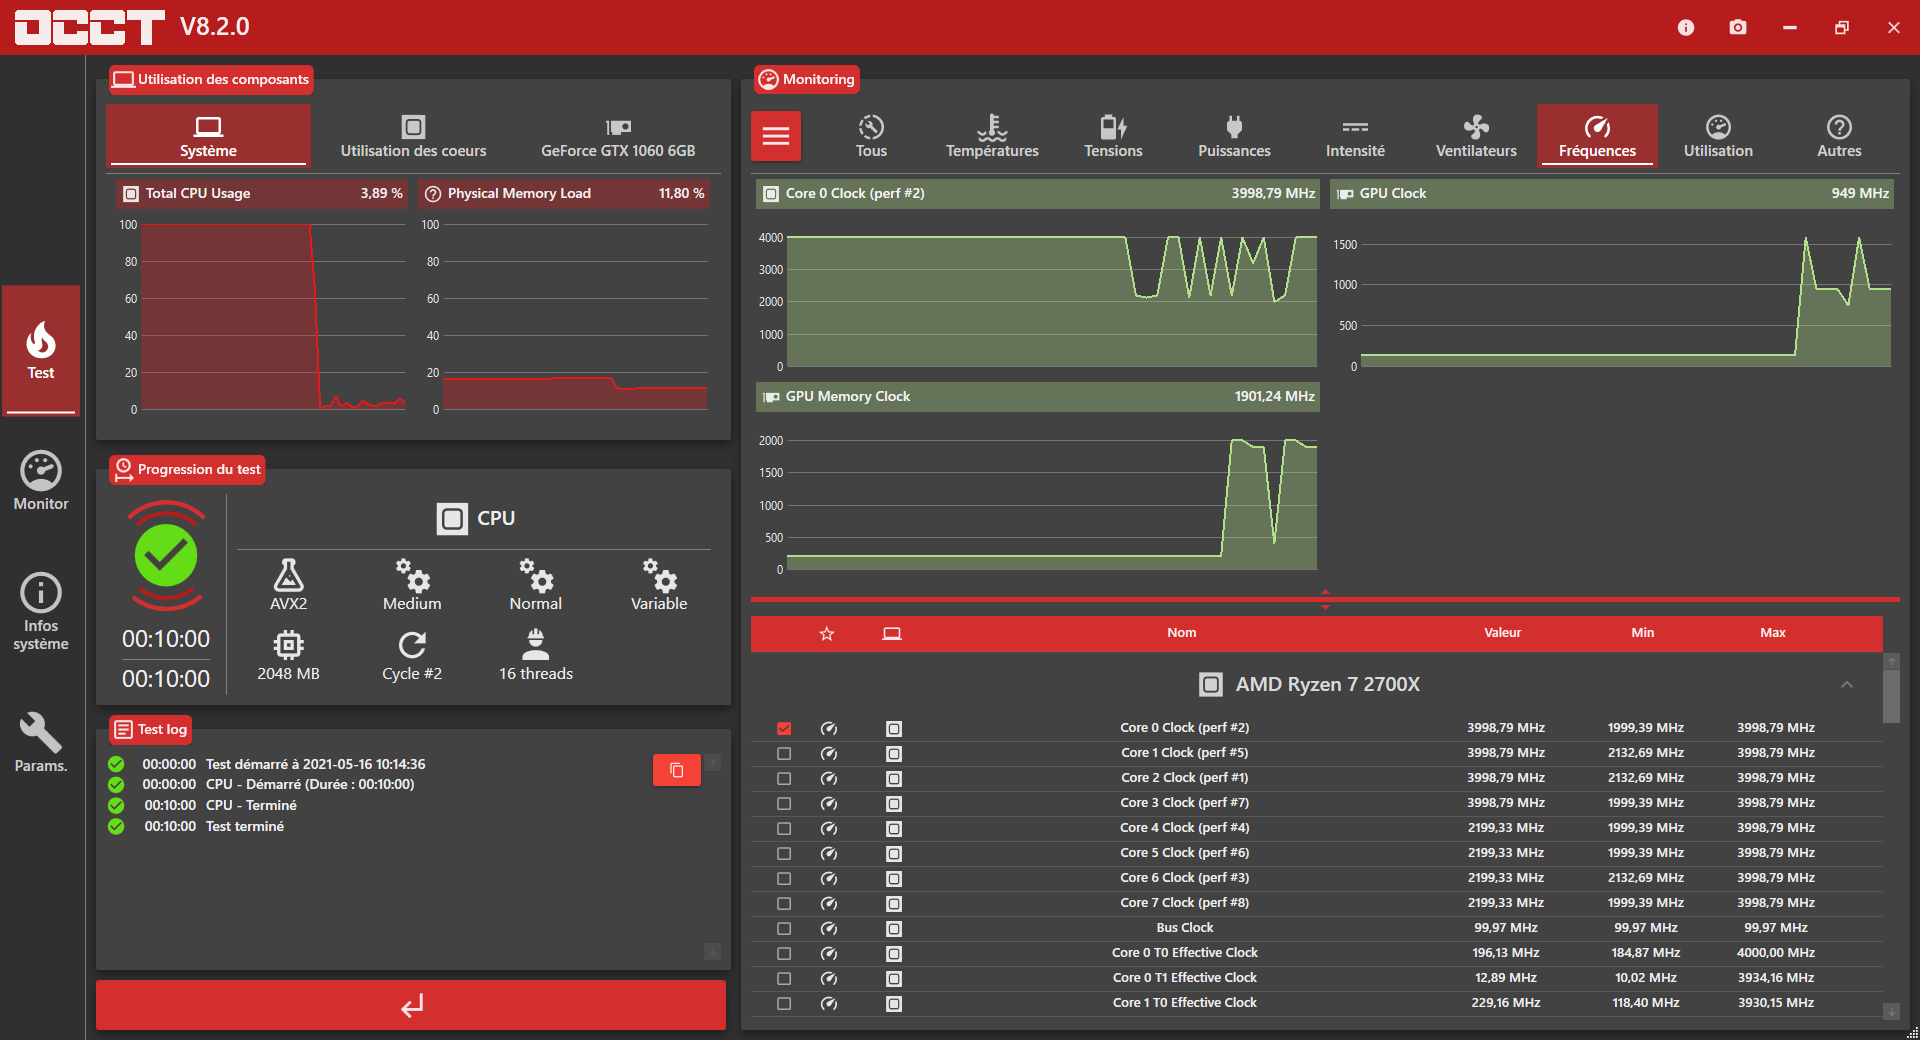Click the red splitter collapse arrows

point(1325,600)
